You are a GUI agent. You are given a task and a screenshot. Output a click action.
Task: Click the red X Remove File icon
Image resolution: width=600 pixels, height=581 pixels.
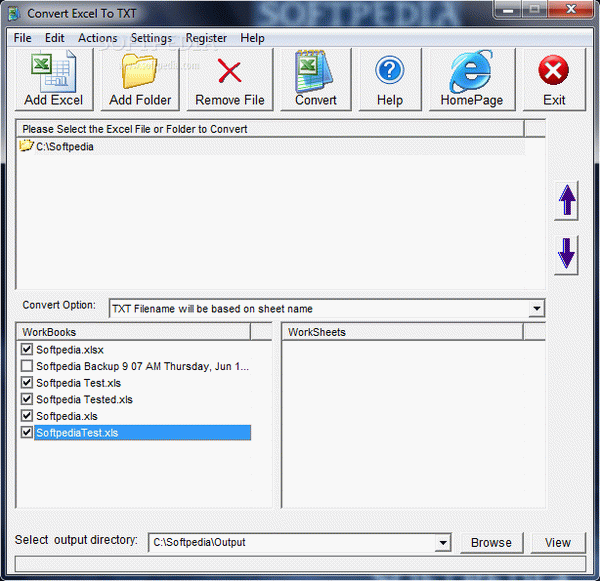click(230, 71)
